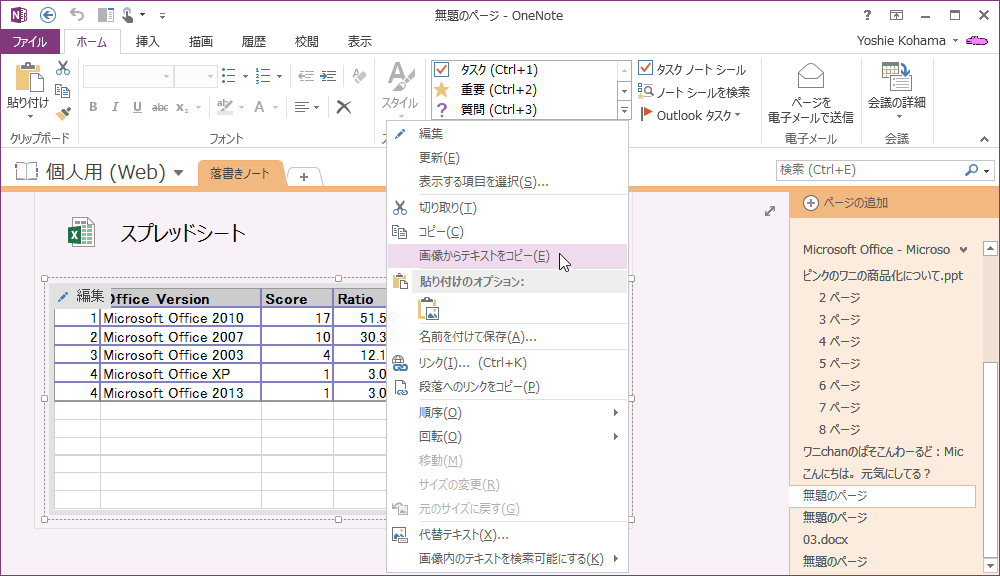Undo the last action
Viewport: 1000px width, 576px height.
(x=77, y=15)
